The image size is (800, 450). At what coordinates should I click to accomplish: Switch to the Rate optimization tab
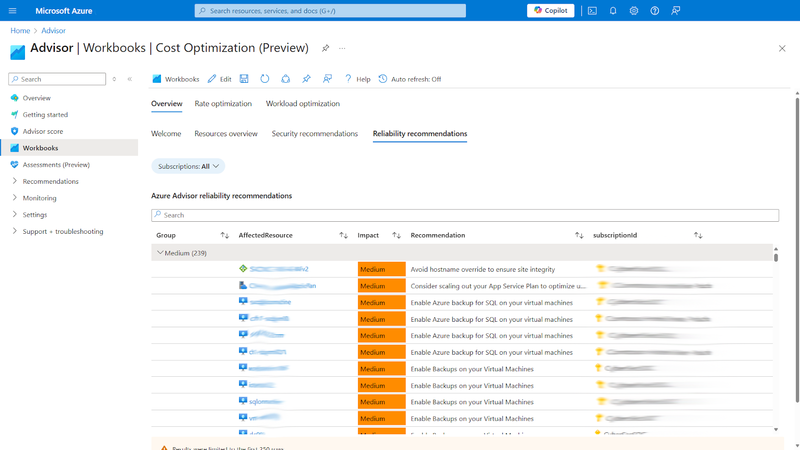point(223,104)
